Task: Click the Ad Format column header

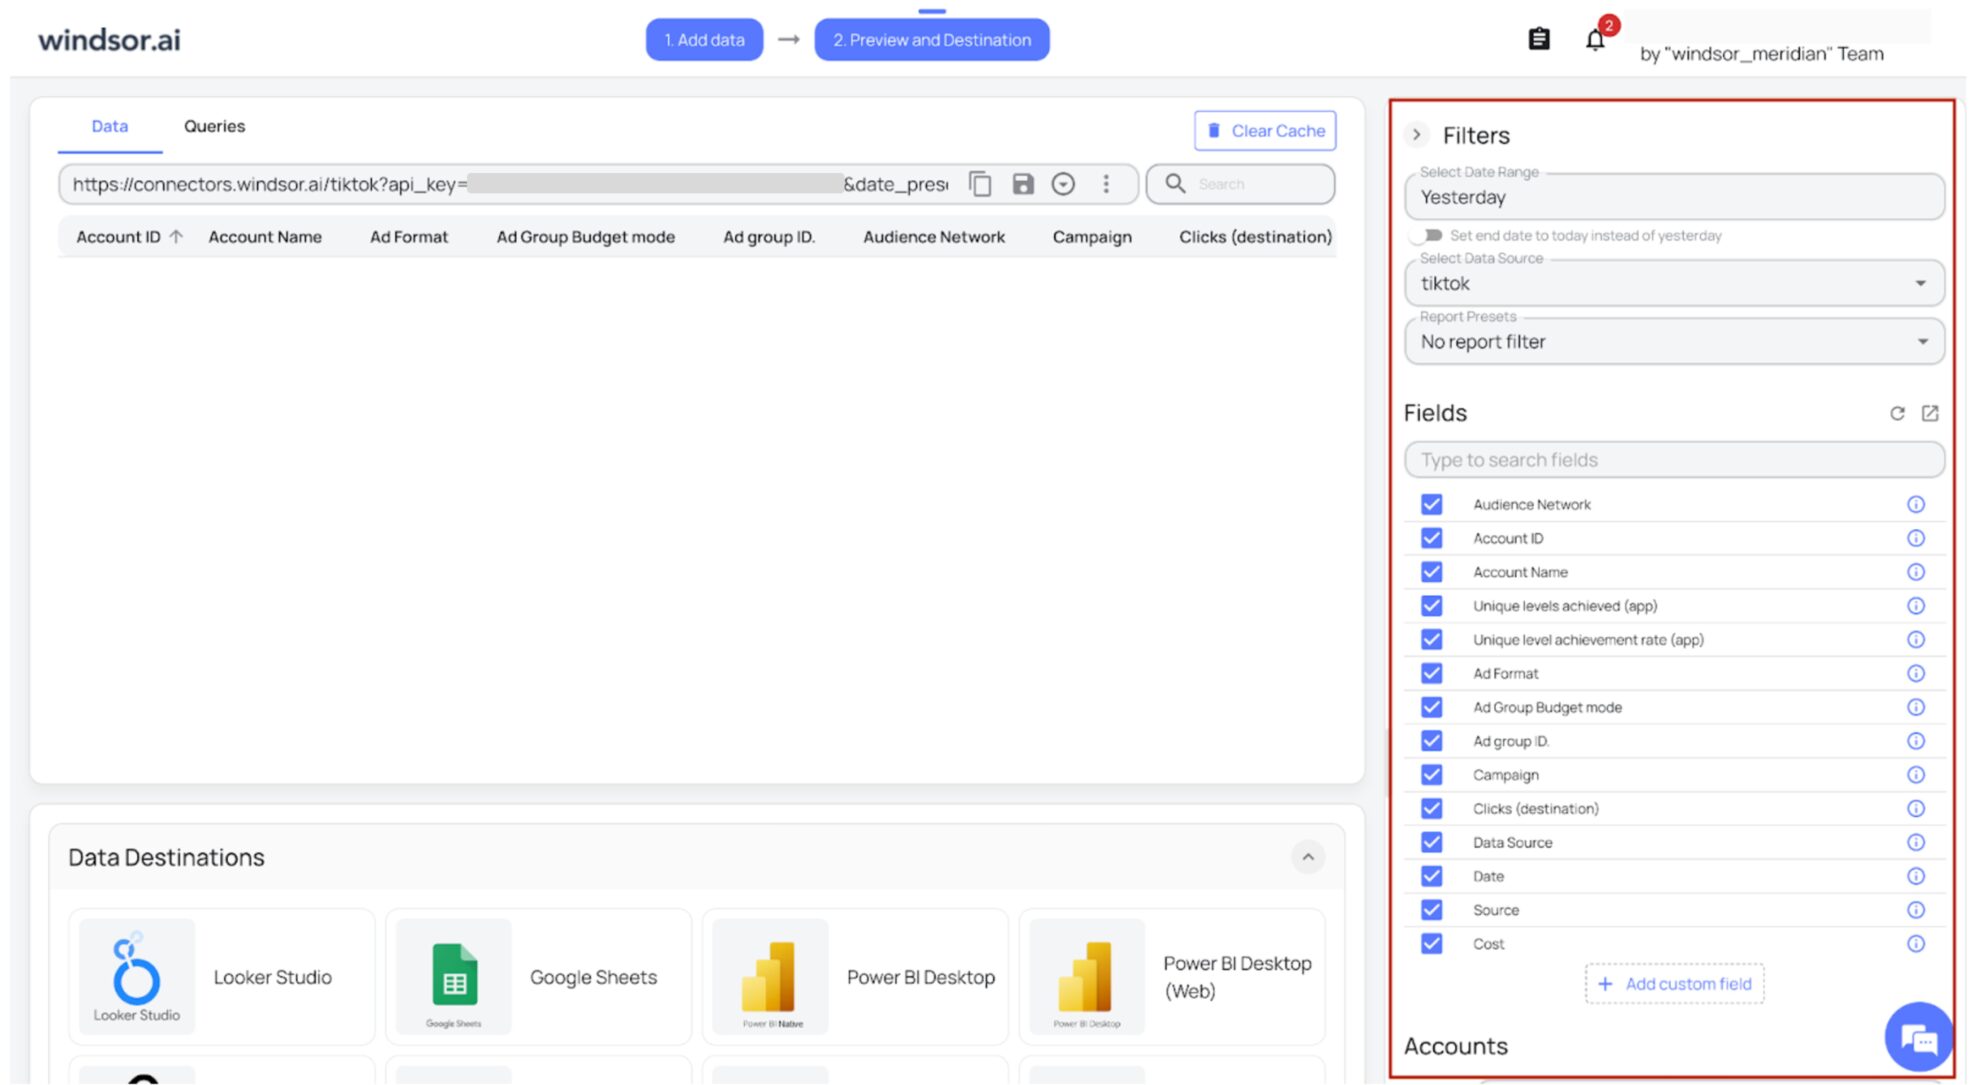Action: (409, 237)
